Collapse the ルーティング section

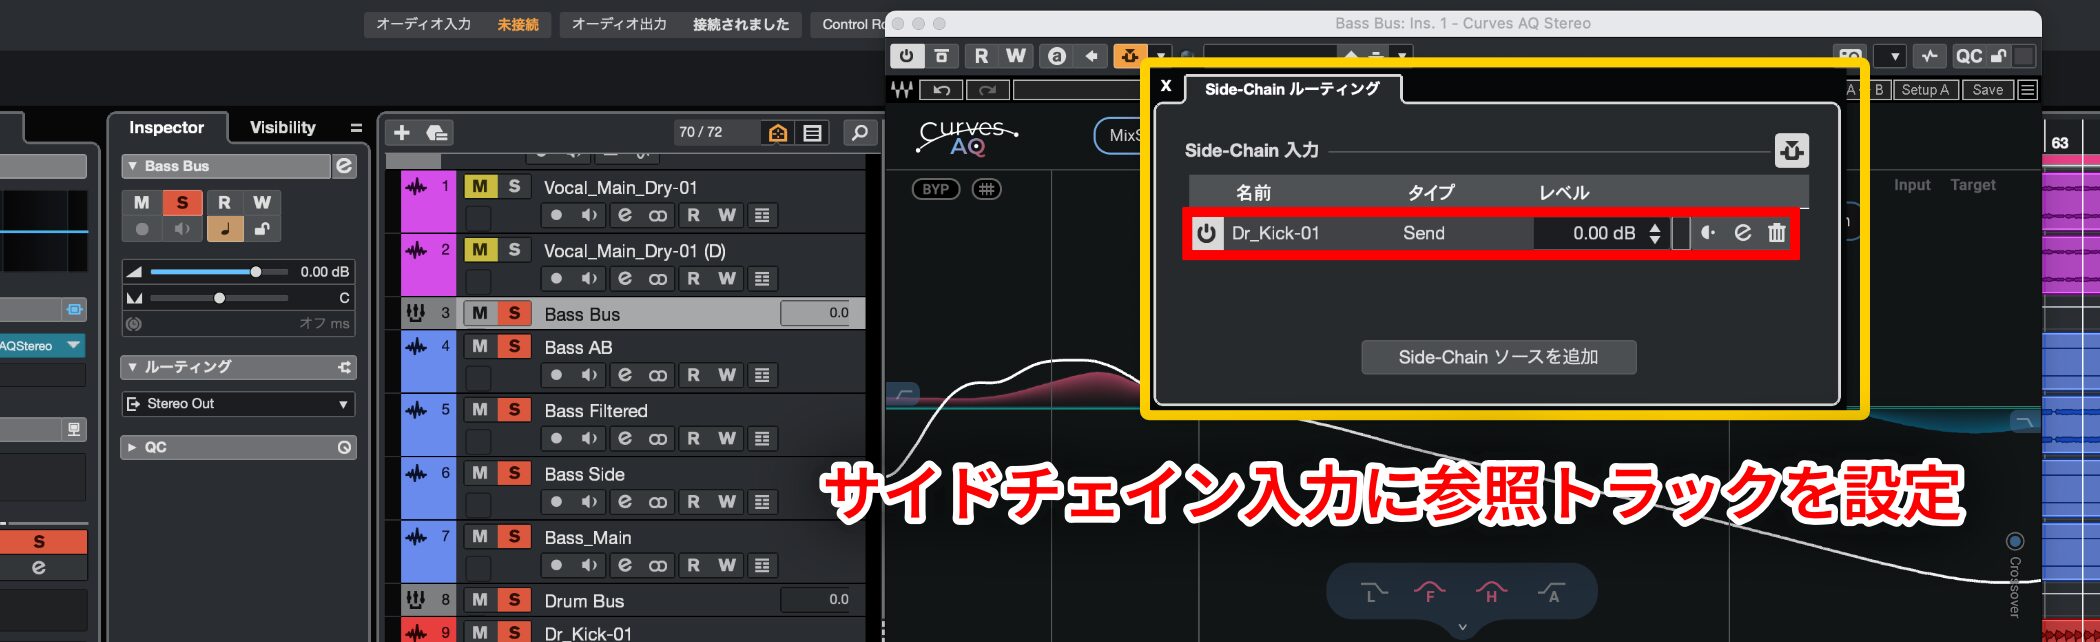point(131,367)
